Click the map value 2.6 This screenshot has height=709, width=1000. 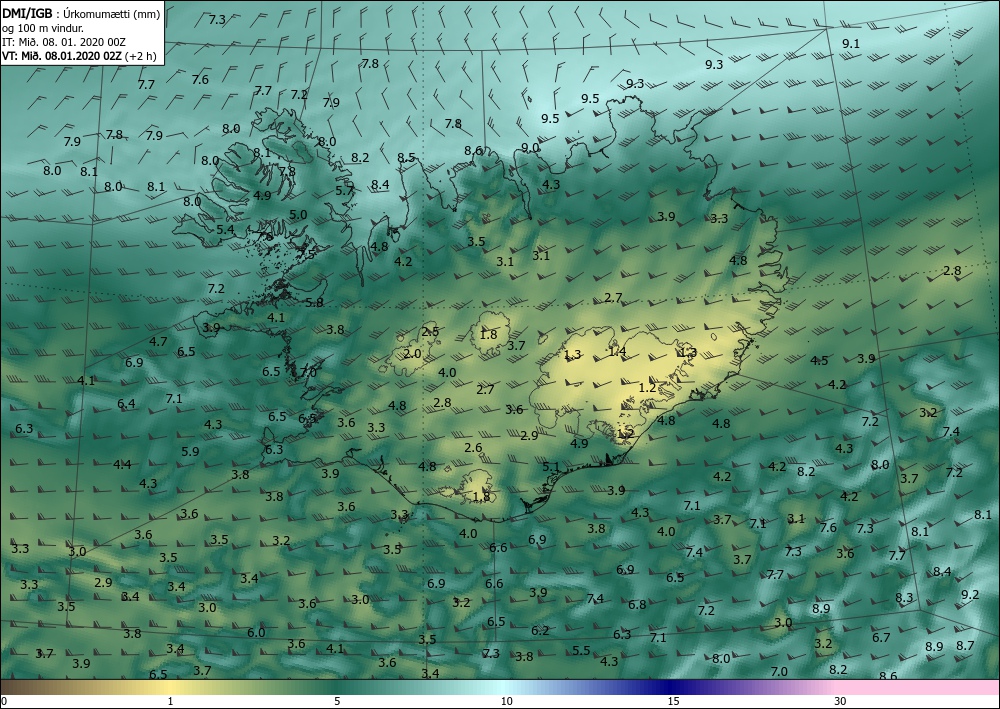[x=473, y=448]
